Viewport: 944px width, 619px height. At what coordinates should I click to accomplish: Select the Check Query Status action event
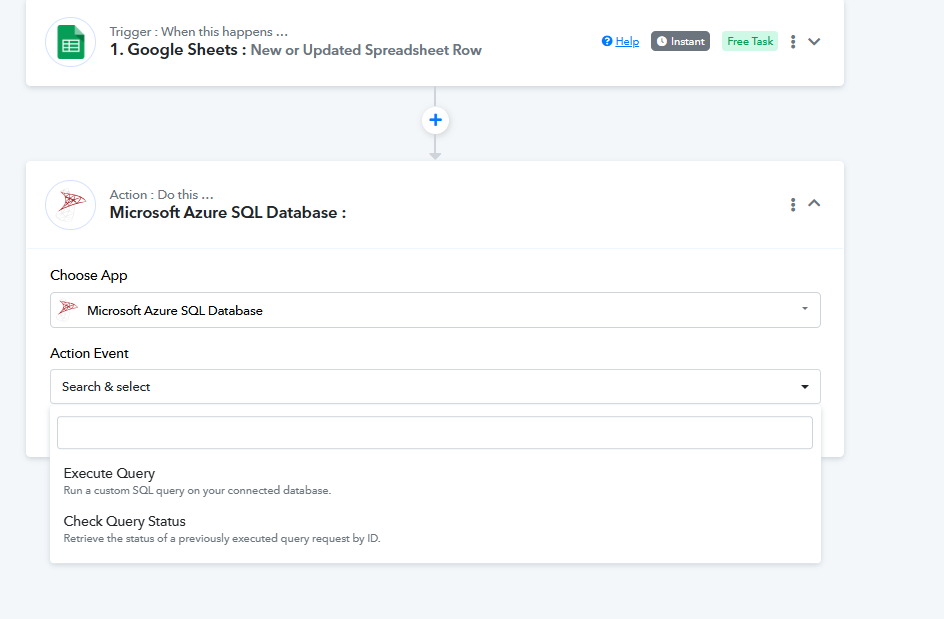[x=435, y=529]
